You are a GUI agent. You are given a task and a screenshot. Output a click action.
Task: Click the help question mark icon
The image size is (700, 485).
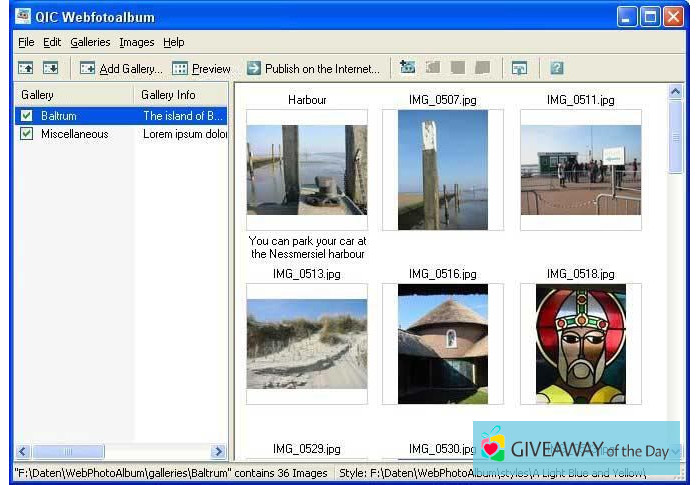(557, 68)
